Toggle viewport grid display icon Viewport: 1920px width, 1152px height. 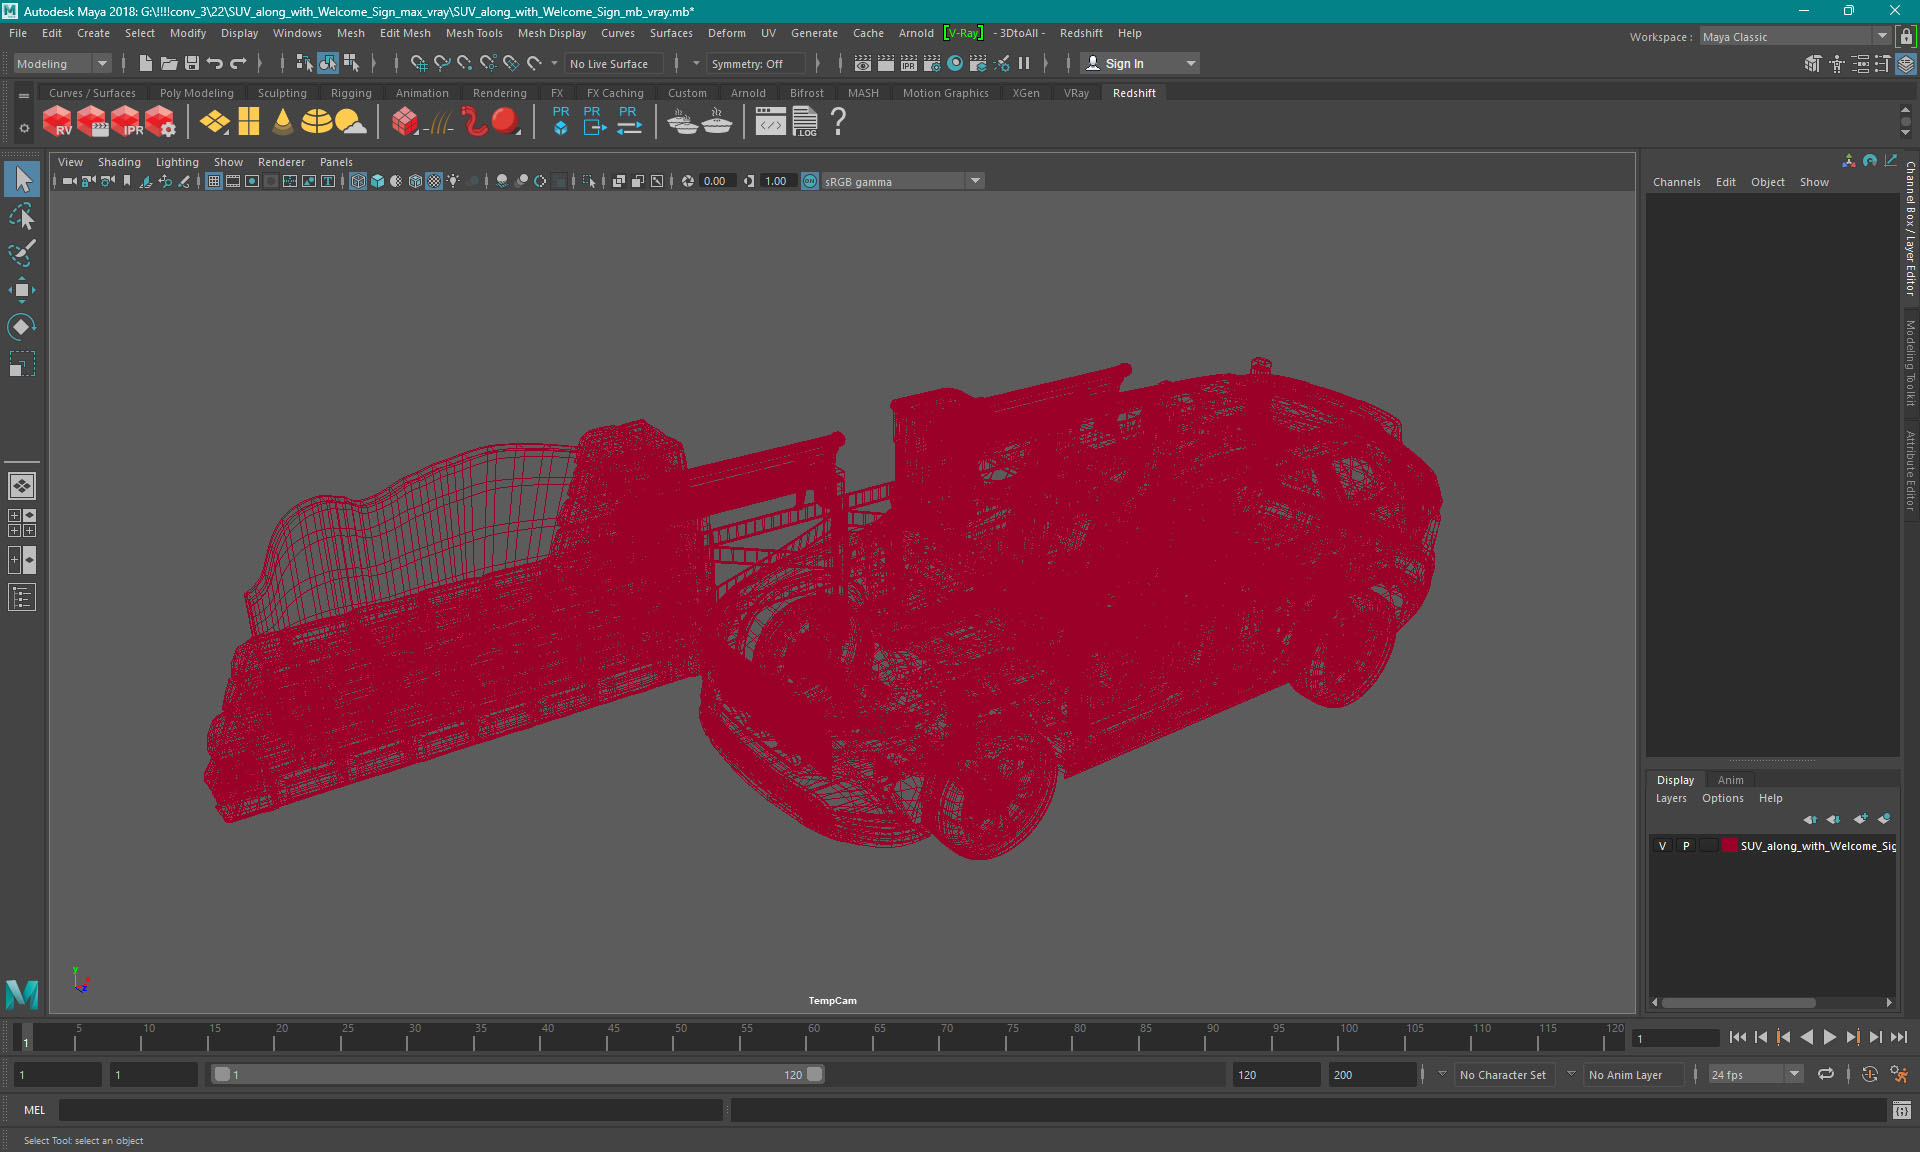[214, 181]
